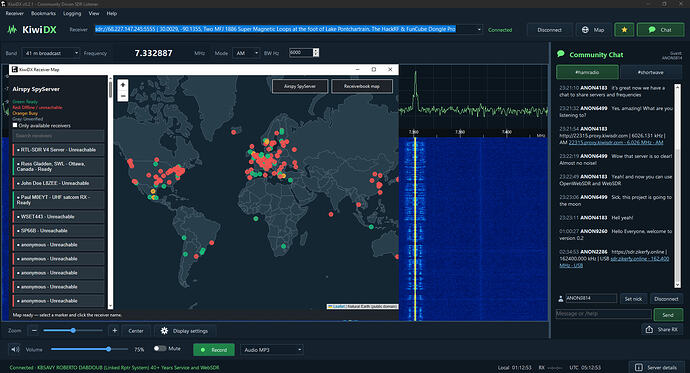Click the chat messages scrollbar
This screenshot has height=373, width=690.
pyautogui.click(x=678, y=185)
